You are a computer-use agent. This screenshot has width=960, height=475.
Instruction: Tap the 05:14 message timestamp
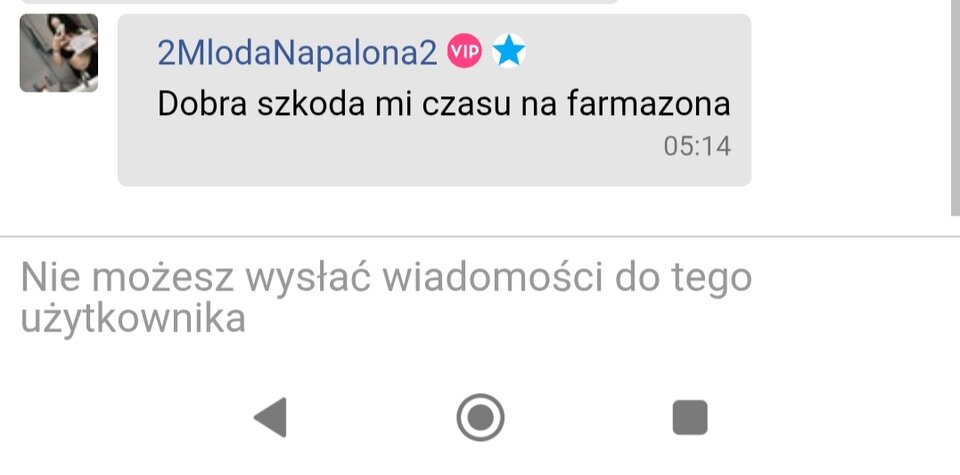(697, 147)
